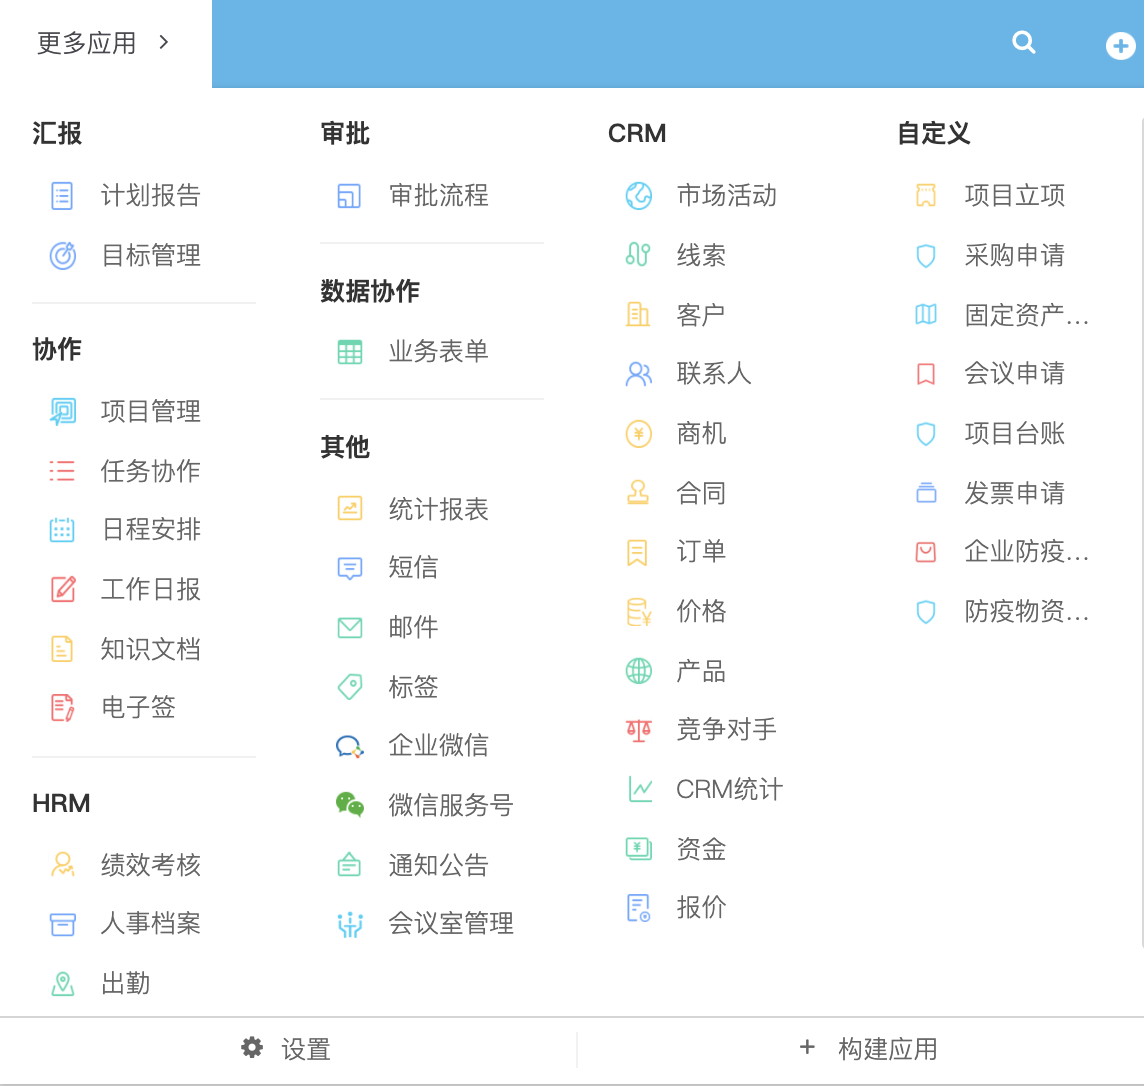Click the 企业微信 icon

point(349,746)
